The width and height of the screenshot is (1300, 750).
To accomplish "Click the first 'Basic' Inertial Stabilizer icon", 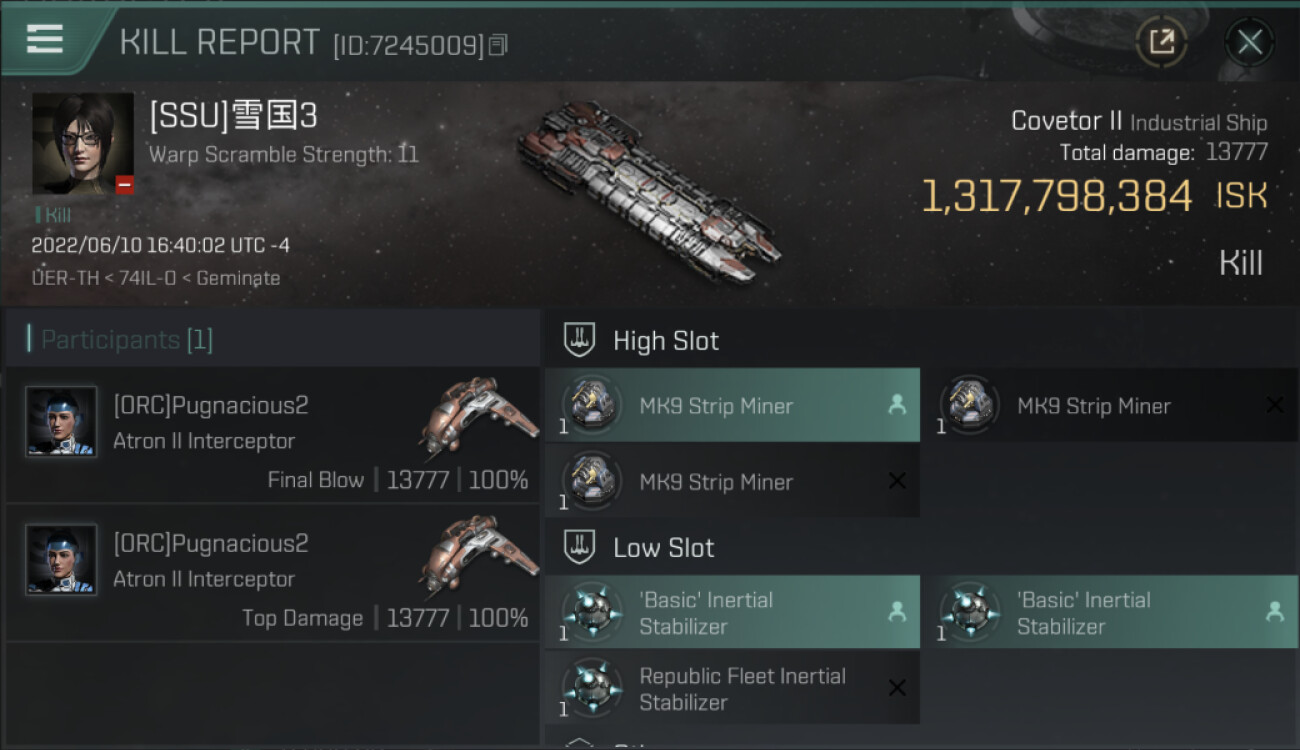I will [591, 612].
